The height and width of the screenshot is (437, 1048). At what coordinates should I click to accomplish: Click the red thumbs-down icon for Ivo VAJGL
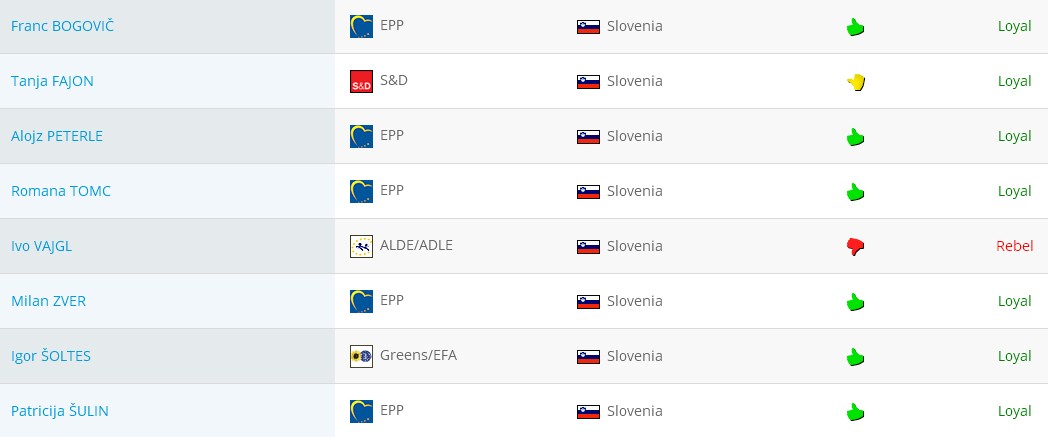coord(854,246)
